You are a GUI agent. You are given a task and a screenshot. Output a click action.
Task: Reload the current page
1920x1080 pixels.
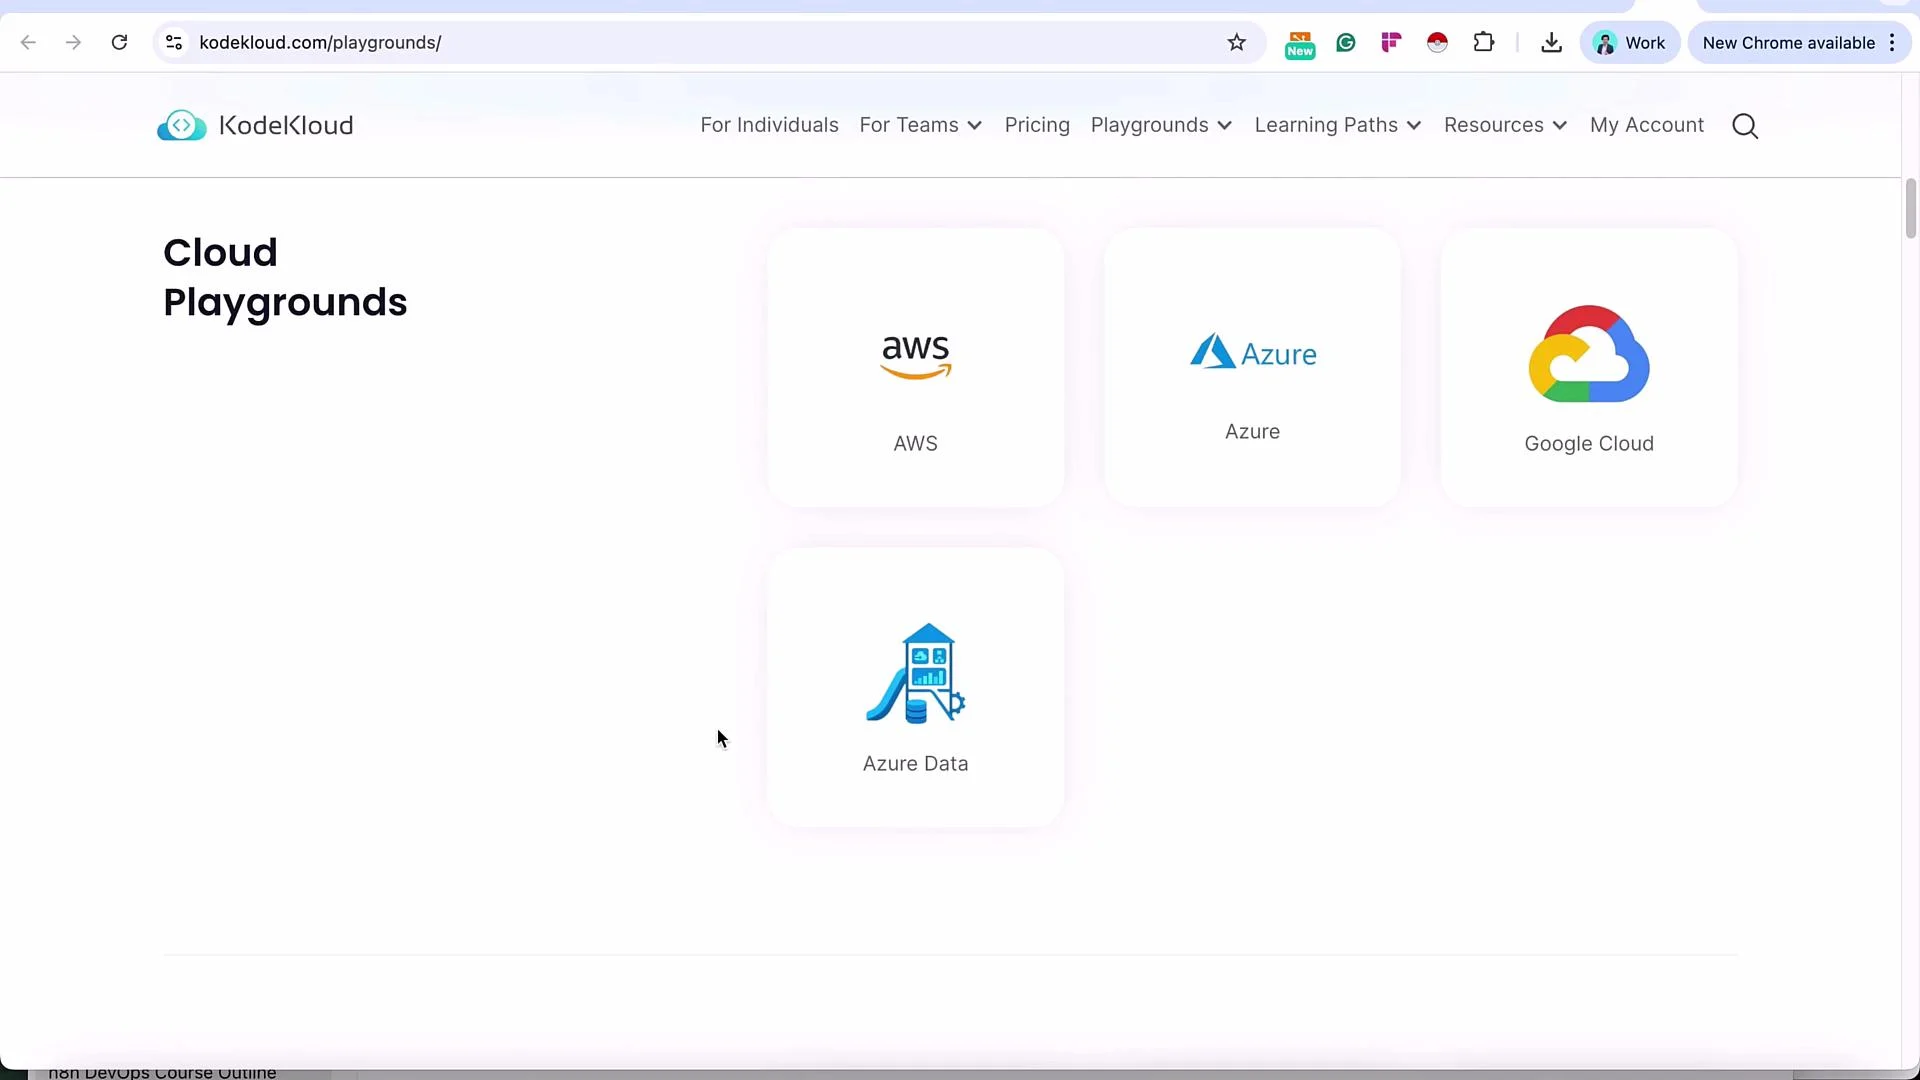coord(119,42)
